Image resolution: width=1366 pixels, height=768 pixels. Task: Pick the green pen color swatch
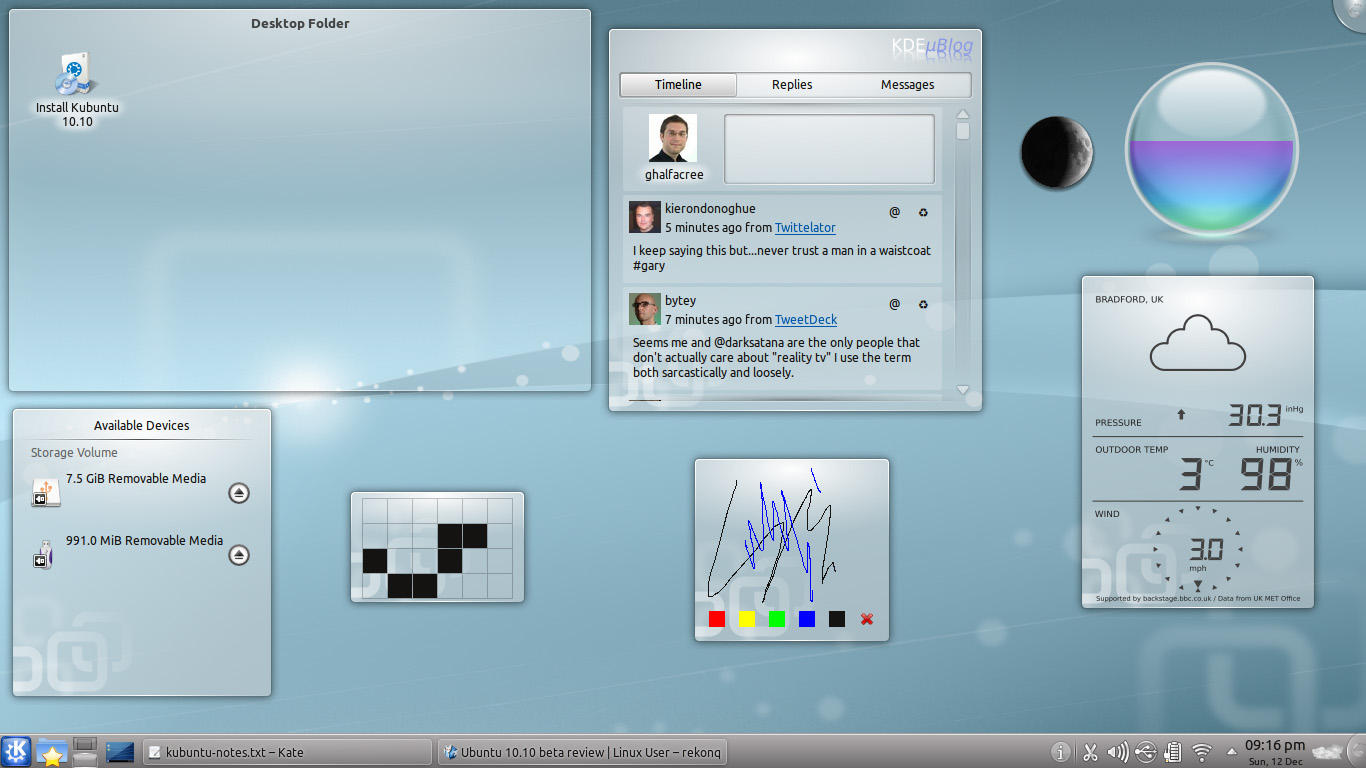tap(777, 619)
